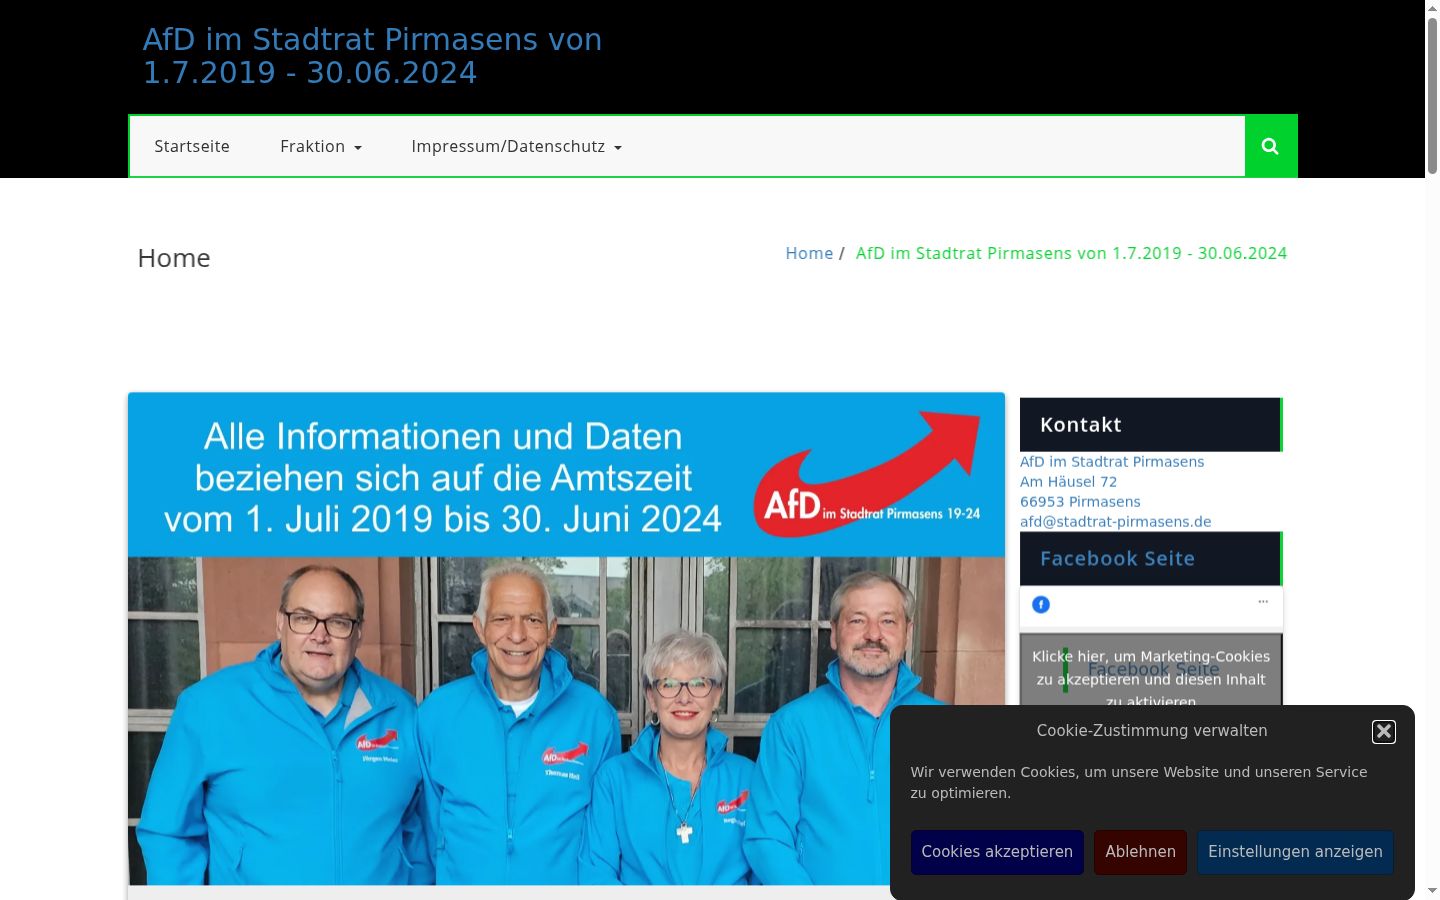Screen dimensions: 1440x900
Task: Open the three-dots menu in Facebook widget
Action: tap(1263, 602)
